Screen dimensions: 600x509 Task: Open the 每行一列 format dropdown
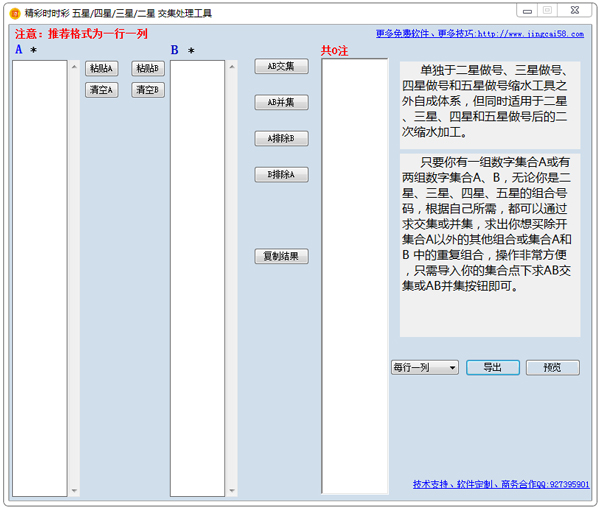tap(424, 367)
